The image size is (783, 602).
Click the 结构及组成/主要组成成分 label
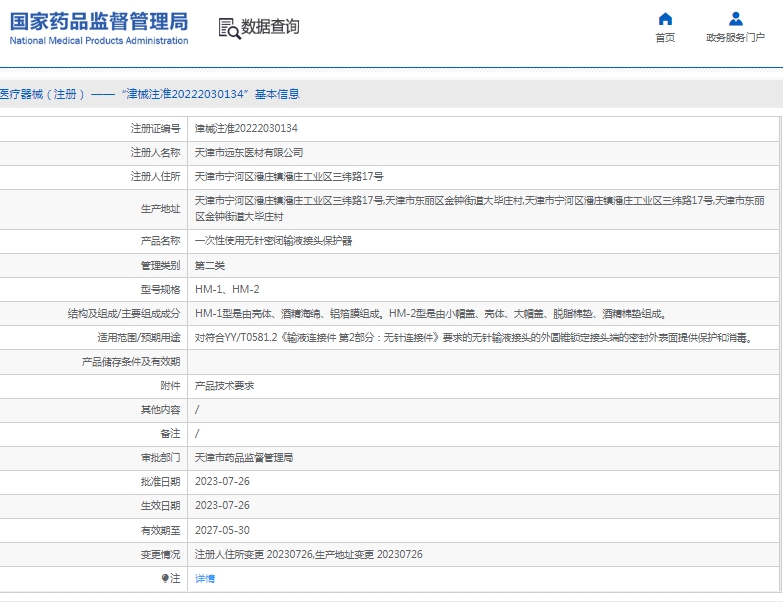pos(124,313)
